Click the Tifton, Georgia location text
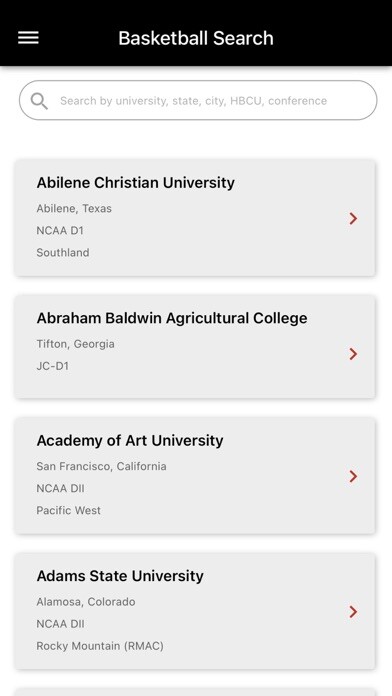Screen dimensions: 392x696 point(75,344)
